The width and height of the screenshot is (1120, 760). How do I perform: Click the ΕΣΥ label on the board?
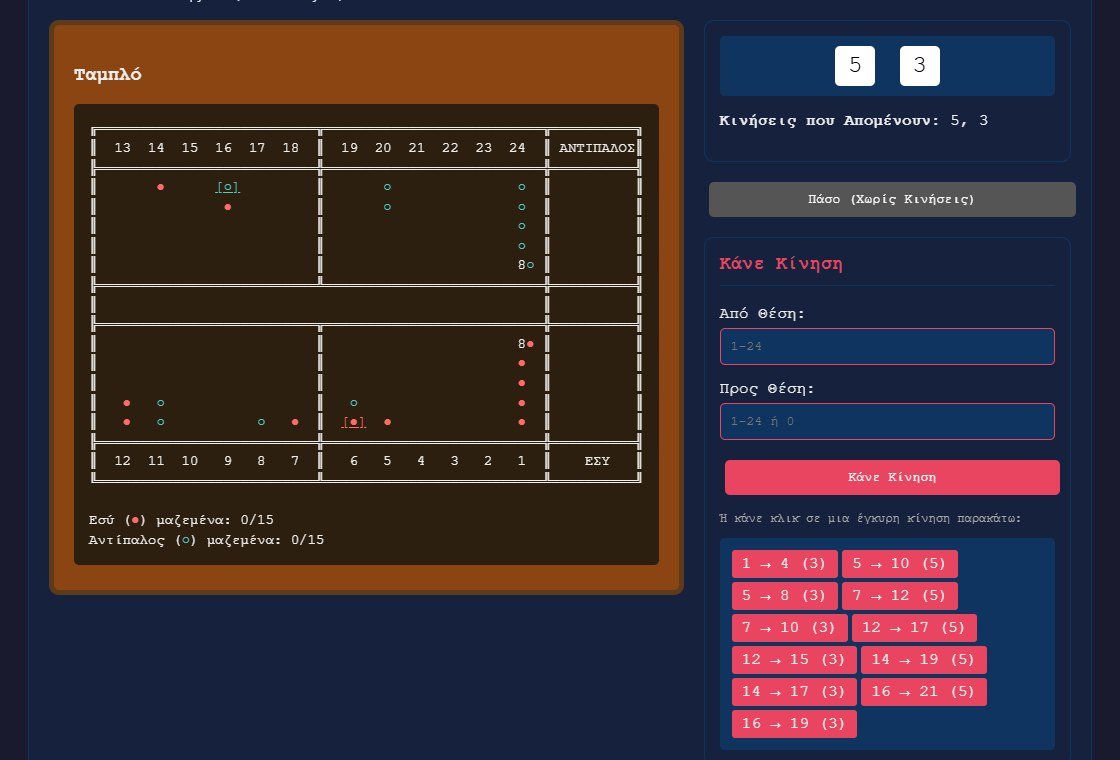click(597, 461)
